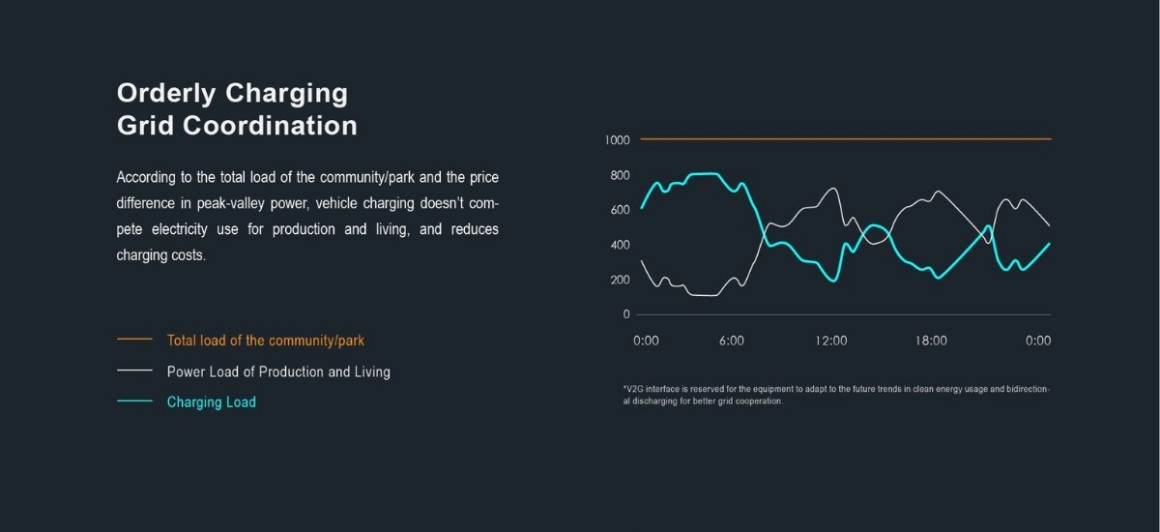This screenshot has width=1160, height=532.
Task: Click the leftmost 0:00 x-axis label
Action: click(646, 341)
